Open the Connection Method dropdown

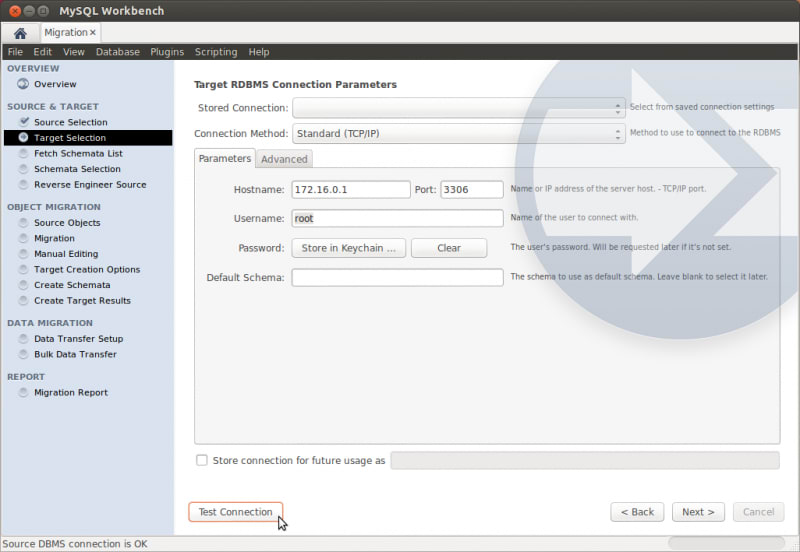[x=459, y=134]
